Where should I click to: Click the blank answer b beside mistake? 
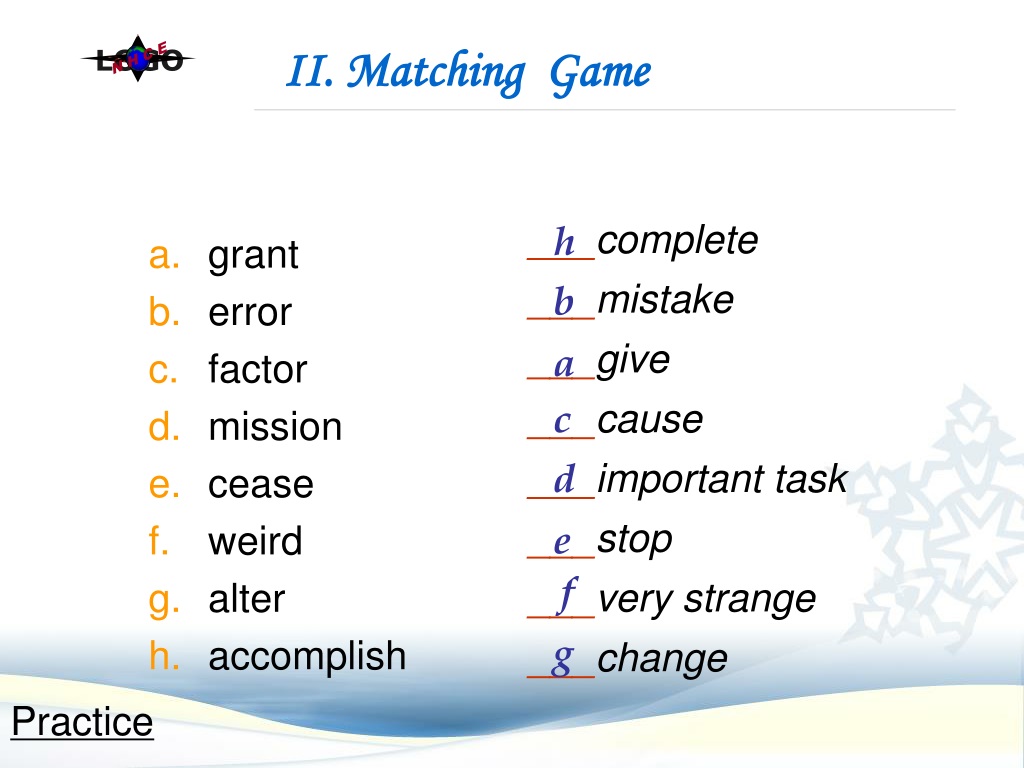[x=561, y=301]
